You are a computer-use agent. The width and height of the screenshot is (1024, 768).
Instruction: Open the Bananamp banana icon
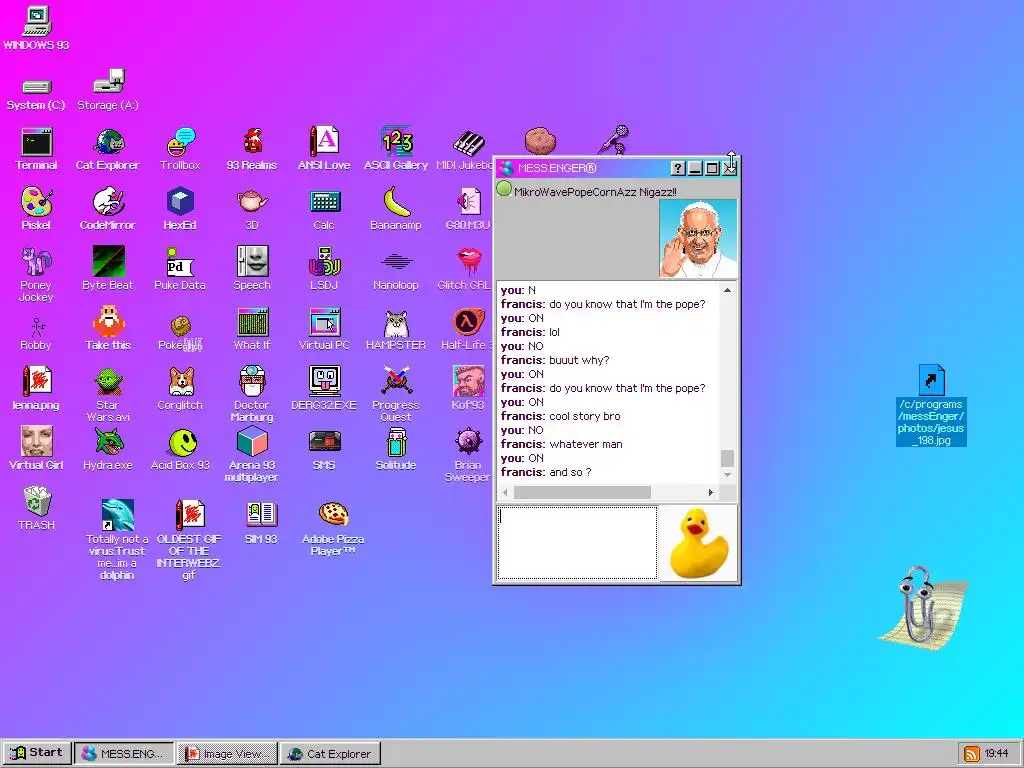coord(396,202)
